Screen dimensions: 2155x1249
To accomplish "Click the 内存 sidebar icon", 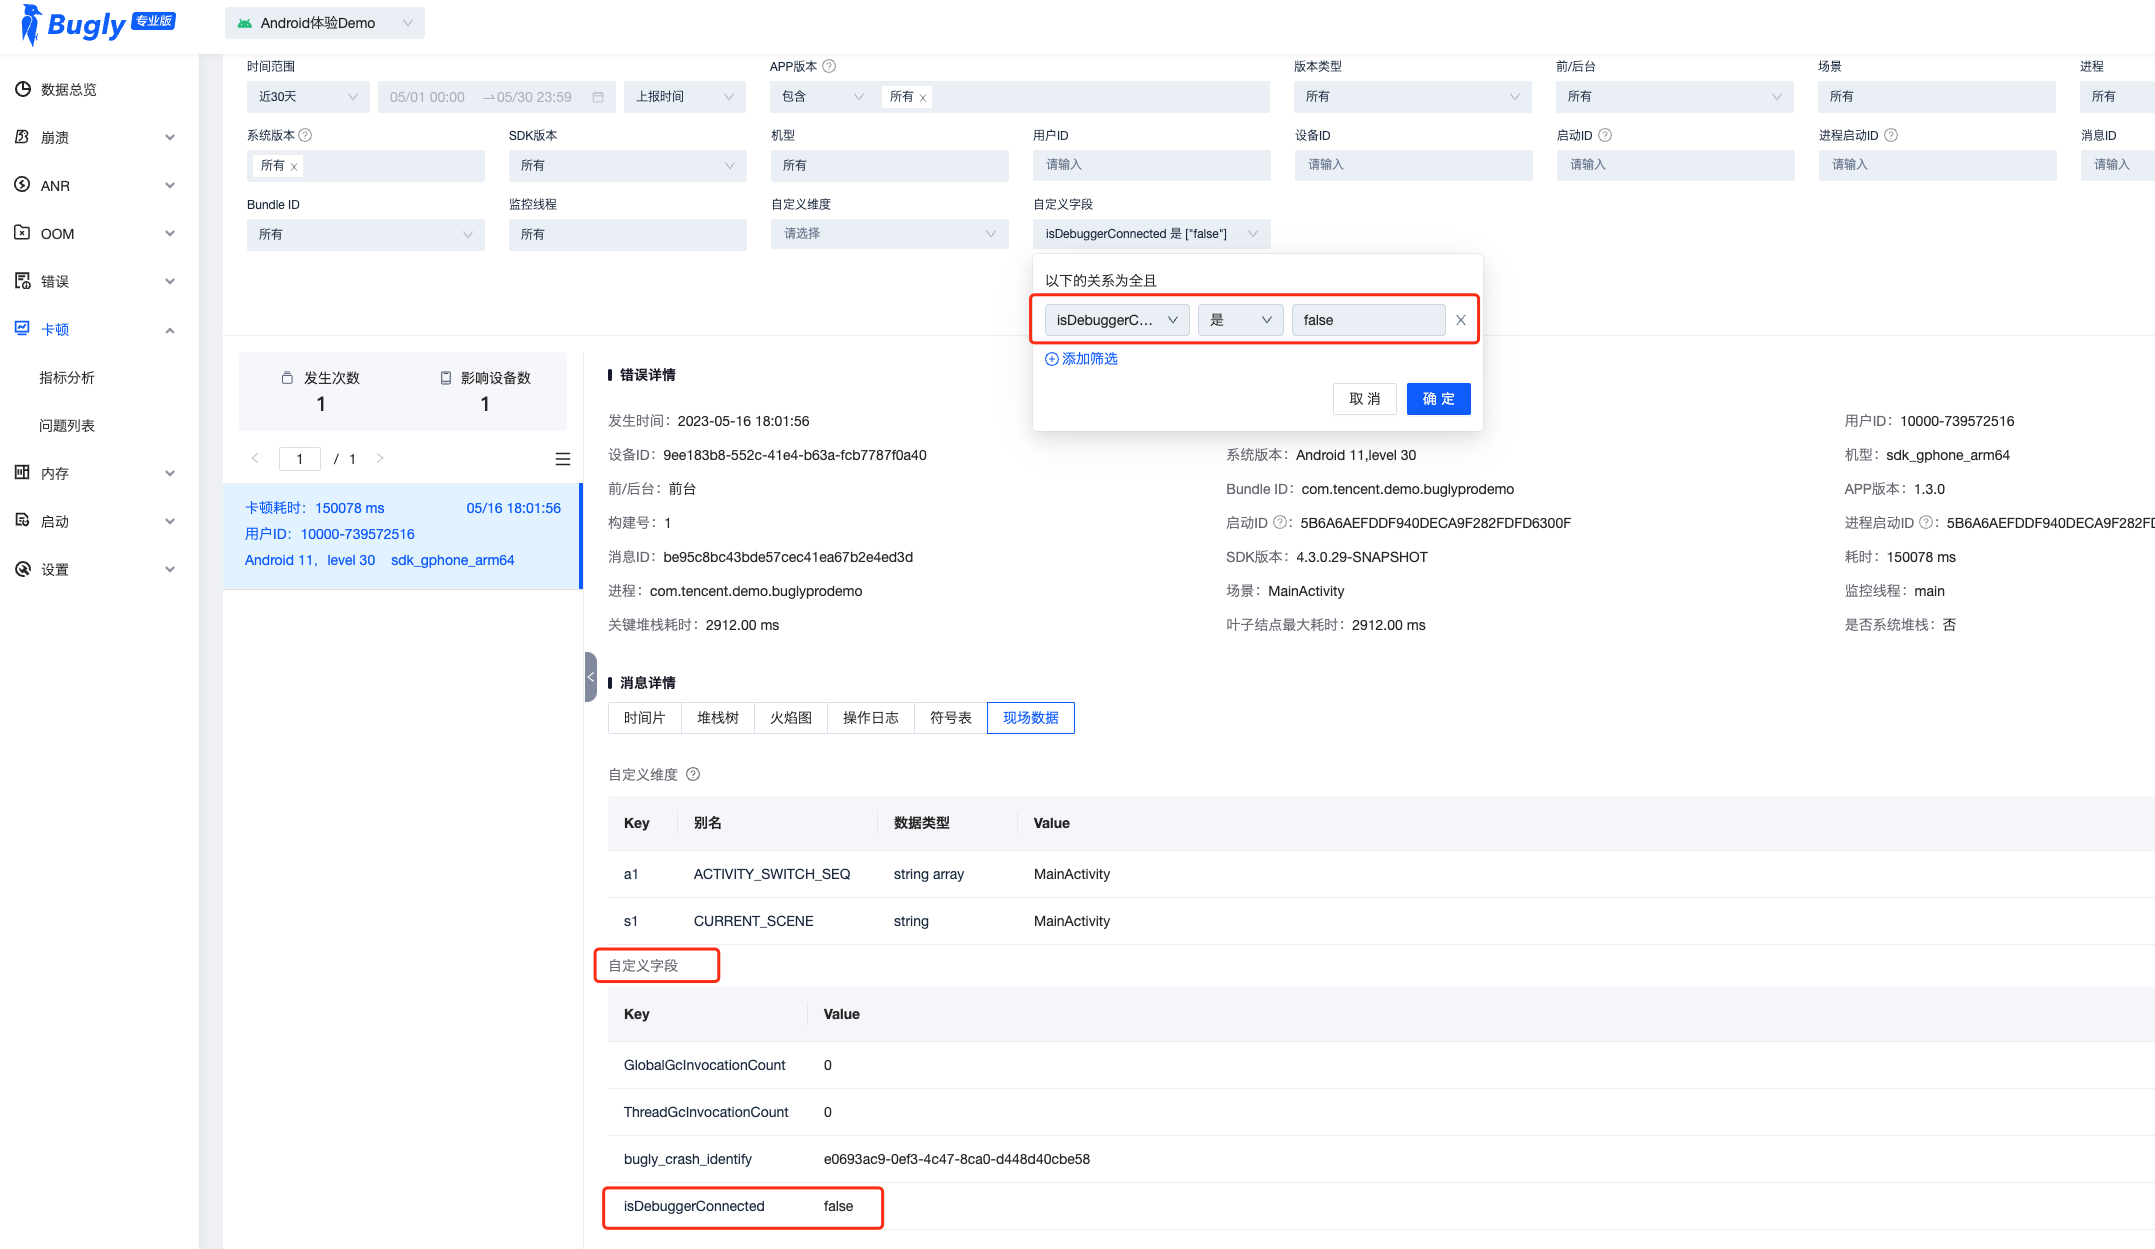I will (x=22, y=472).
